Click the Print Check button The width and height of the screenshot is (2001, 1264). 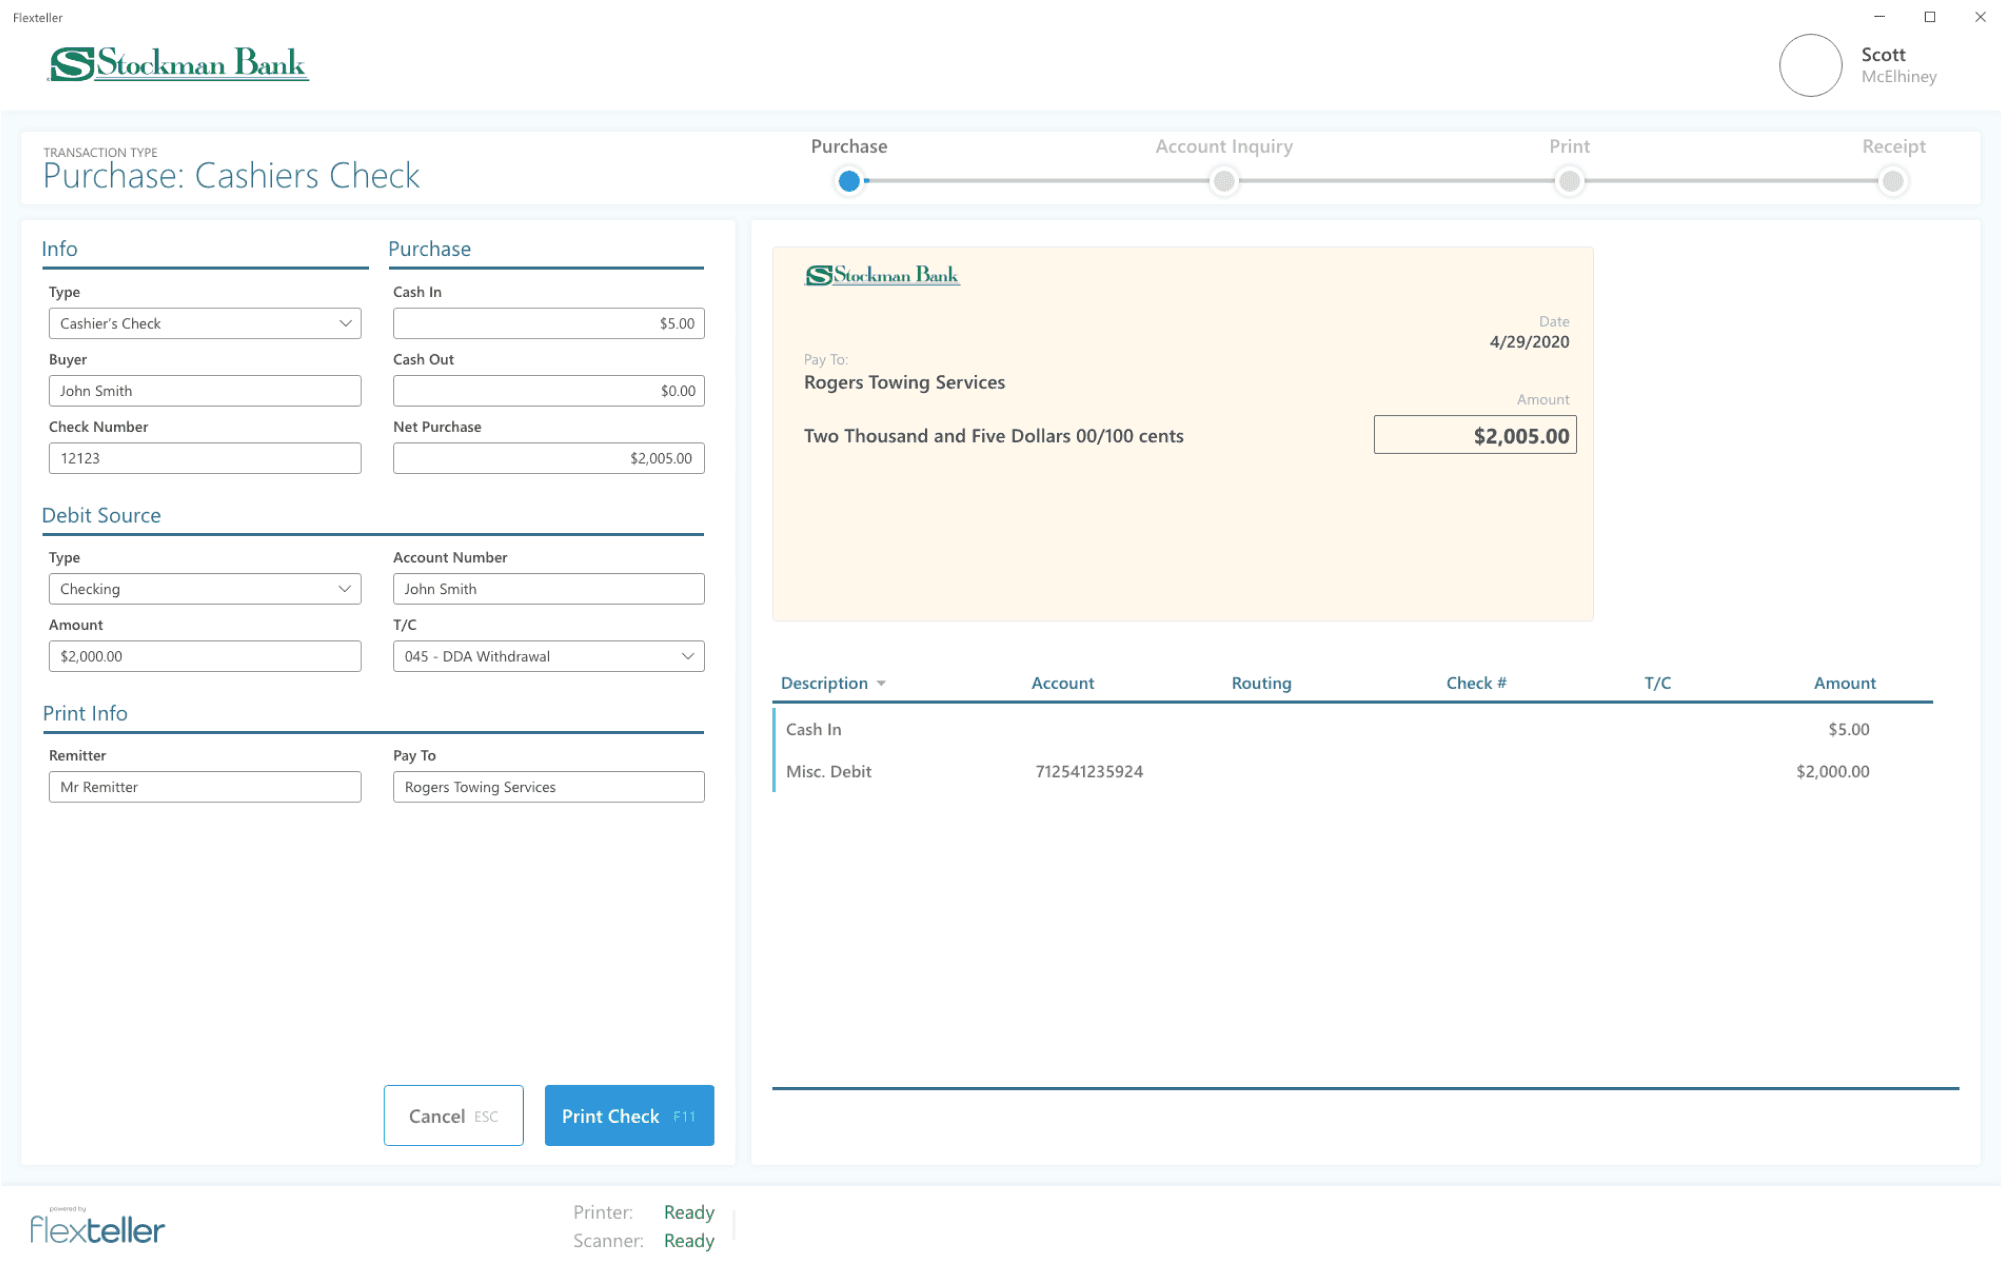[x=629, y=1115]
